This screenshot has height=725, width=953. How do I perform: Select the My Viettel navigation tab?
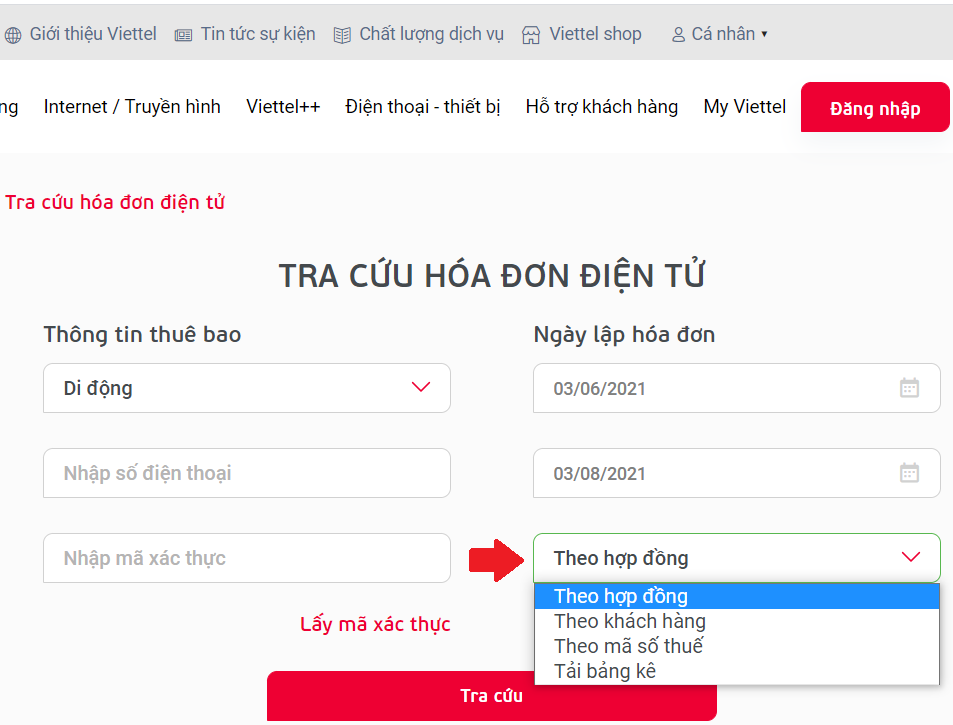coord(744,107)
